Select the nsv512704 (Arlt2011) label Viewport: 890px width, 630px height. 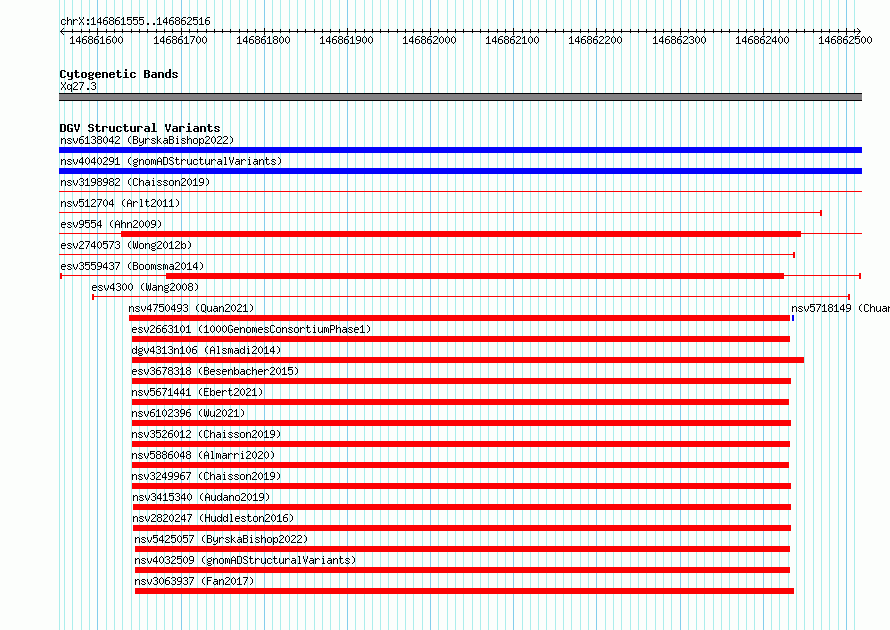[120, 203]
